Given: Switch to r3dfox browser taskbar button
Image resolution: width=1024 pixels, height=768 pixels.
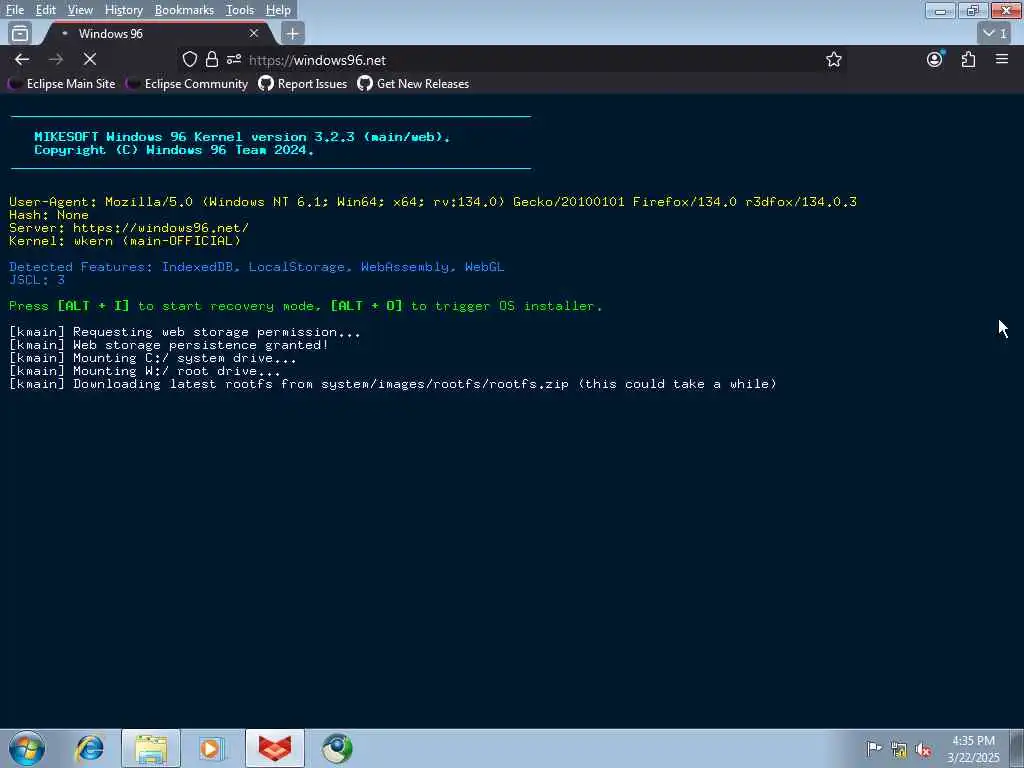Looking at the screenshot, I should pyautogui.click(x=275, y=748).
